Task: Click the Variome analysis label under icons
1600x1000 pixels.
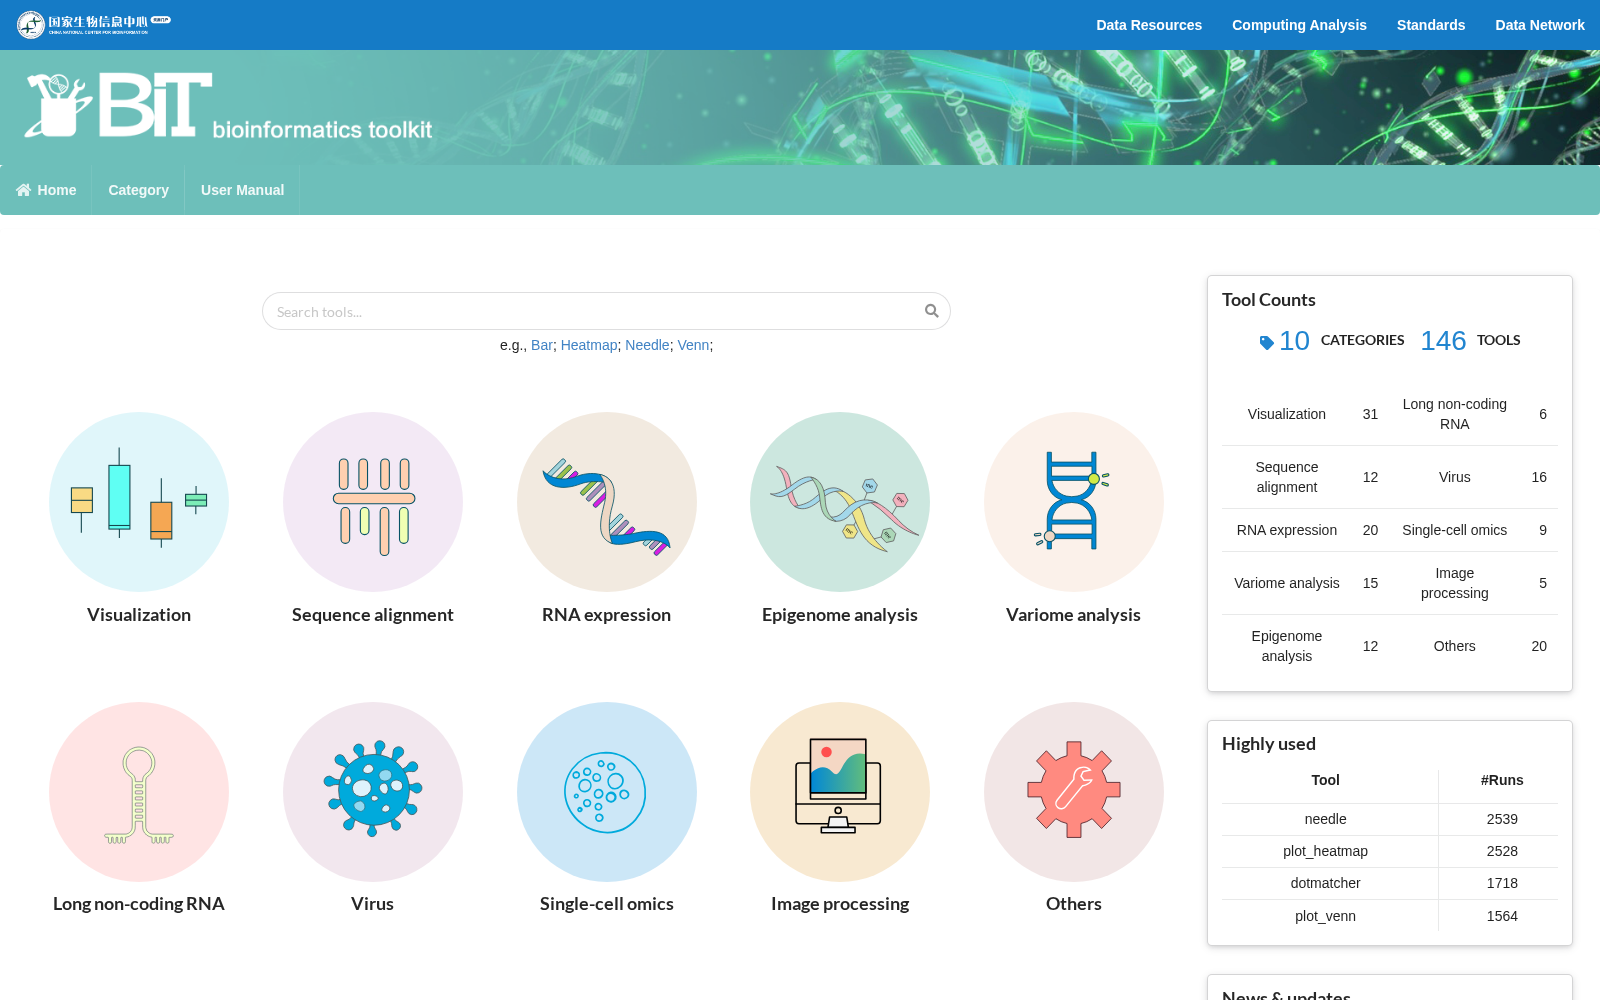Action: pos(1074,615)
